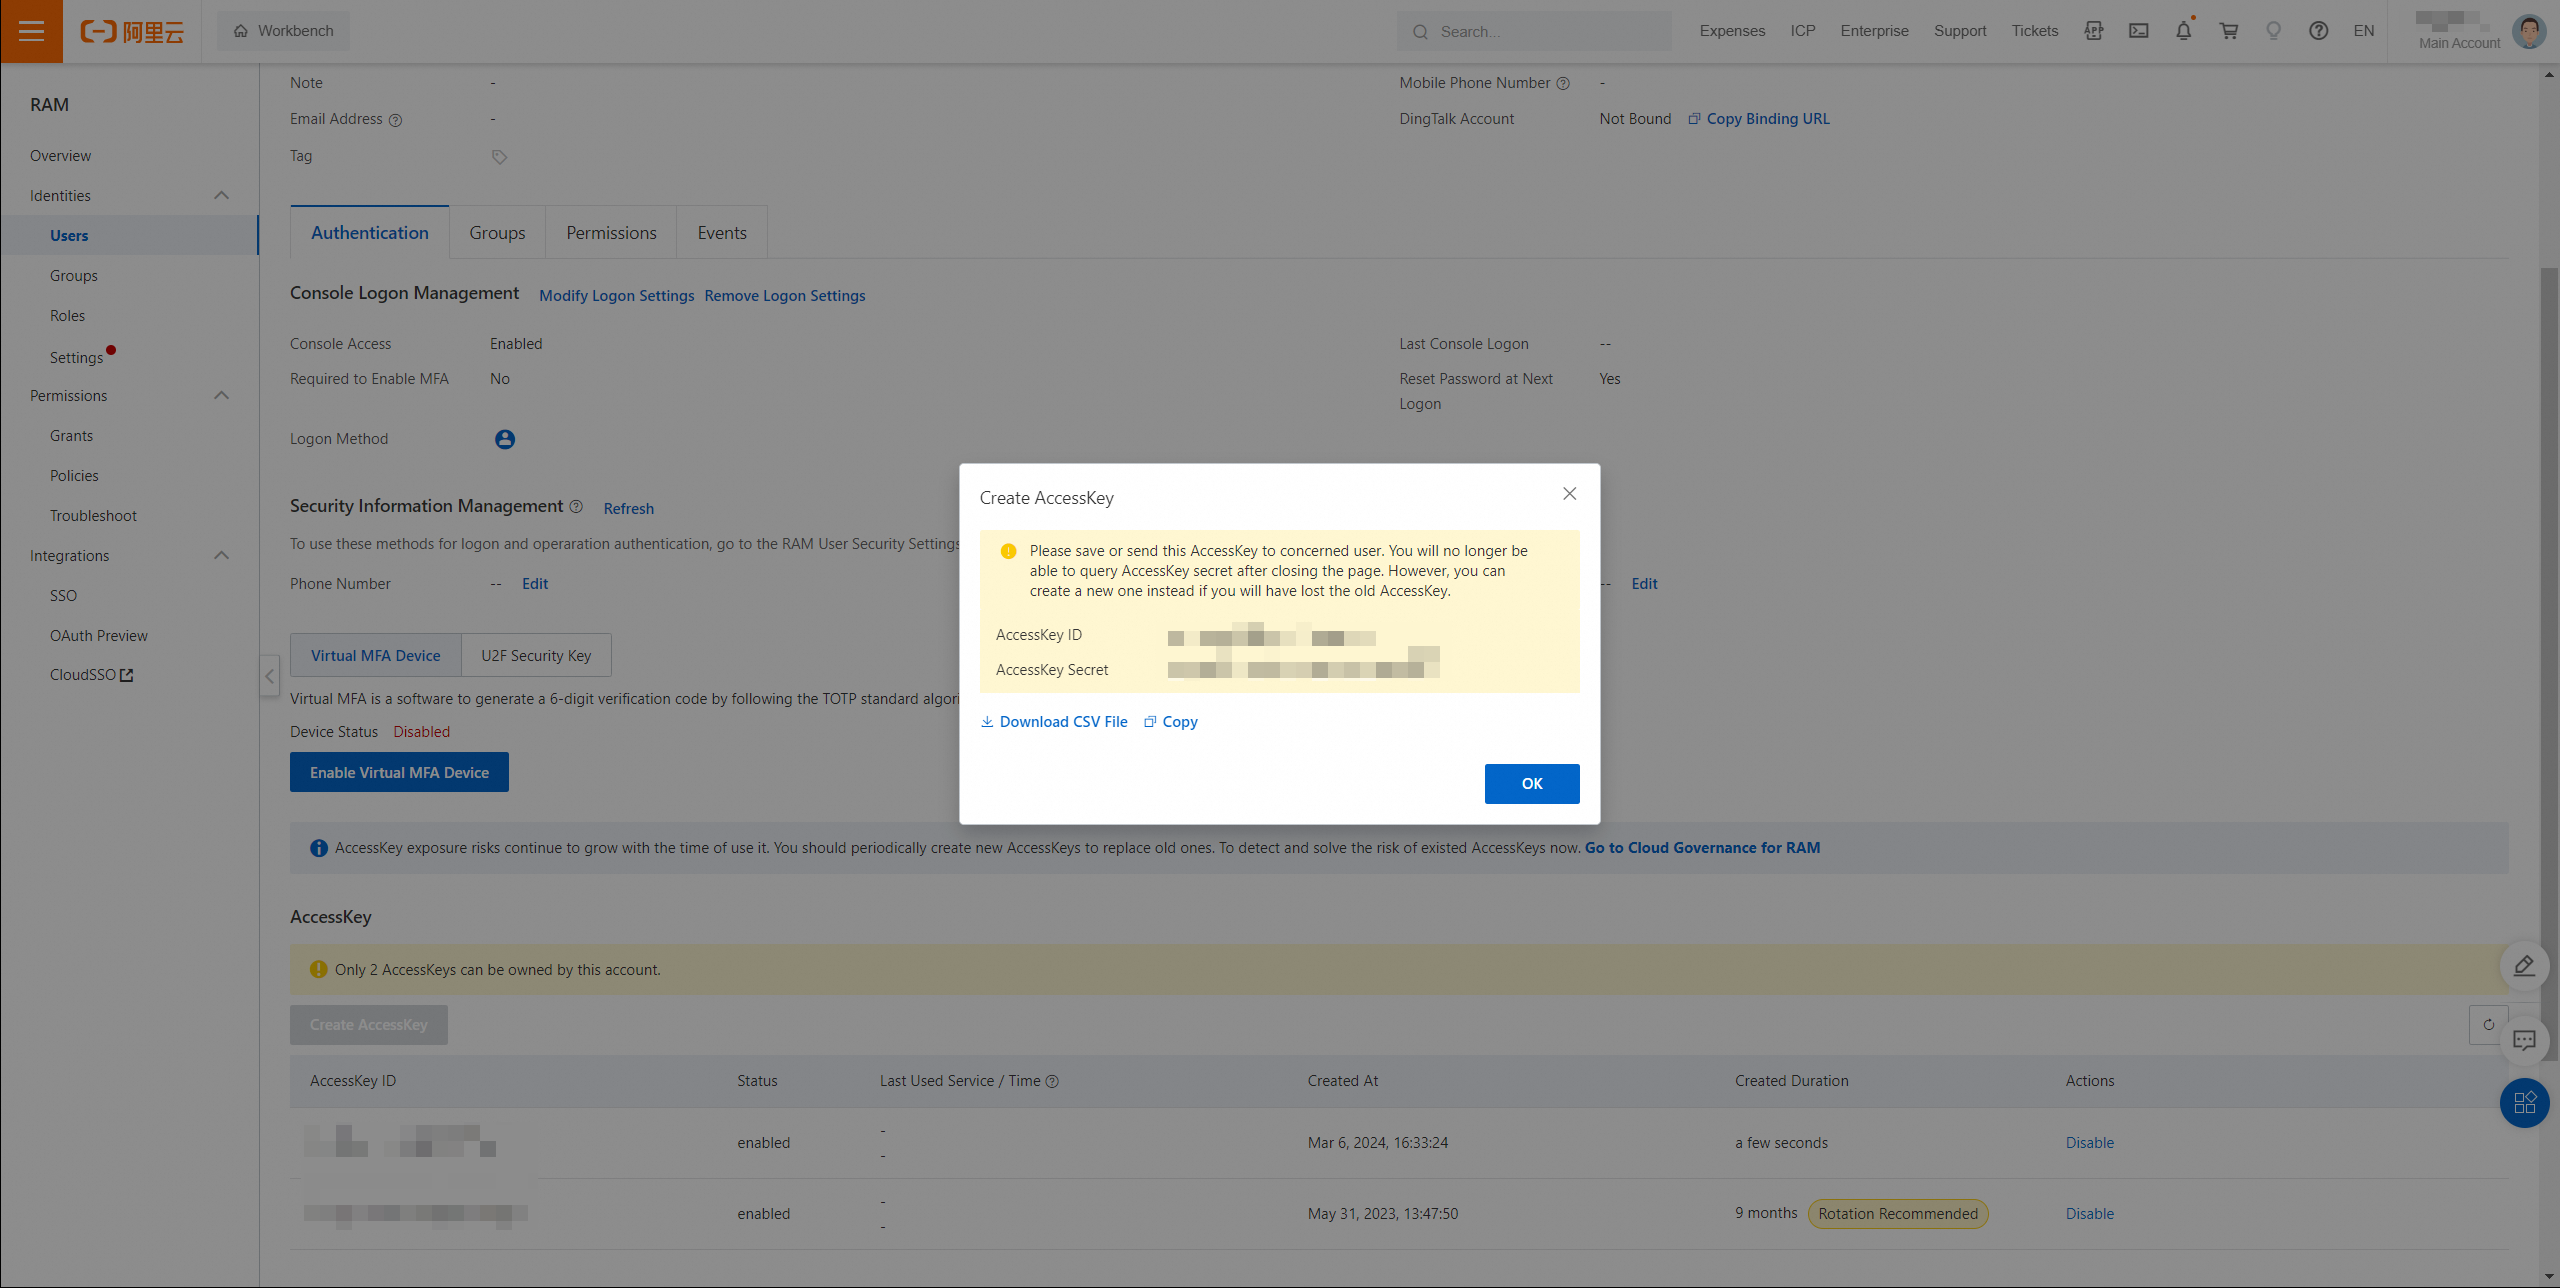Click Download CSV File link
The height and width of the screenshot is (1288, 2560).
pyautogui.click(x=1062, y=722)
